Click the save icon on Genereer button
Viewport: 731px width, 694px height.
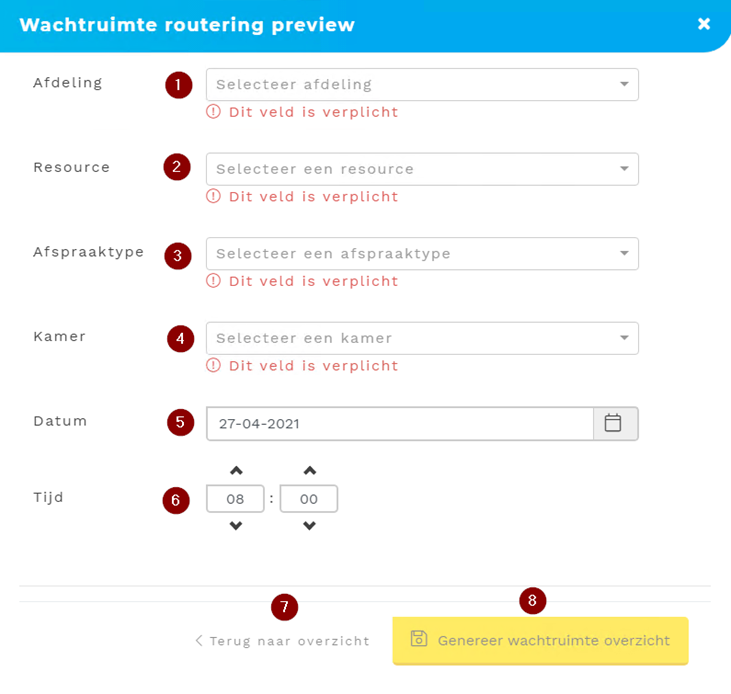(x=419, y=639)
